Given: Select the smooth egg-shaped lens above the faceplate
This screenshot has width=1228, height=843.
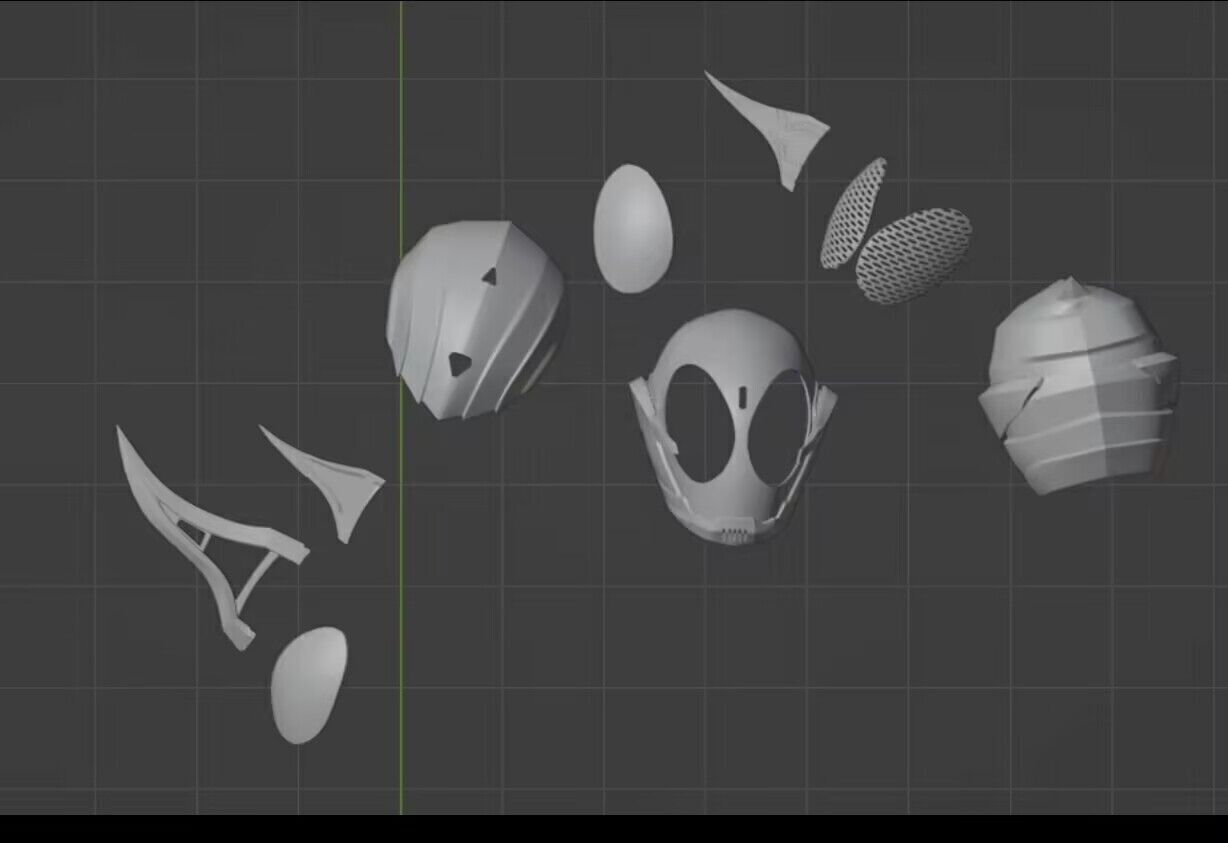Looking at the screenshot, I should point(632,229).
